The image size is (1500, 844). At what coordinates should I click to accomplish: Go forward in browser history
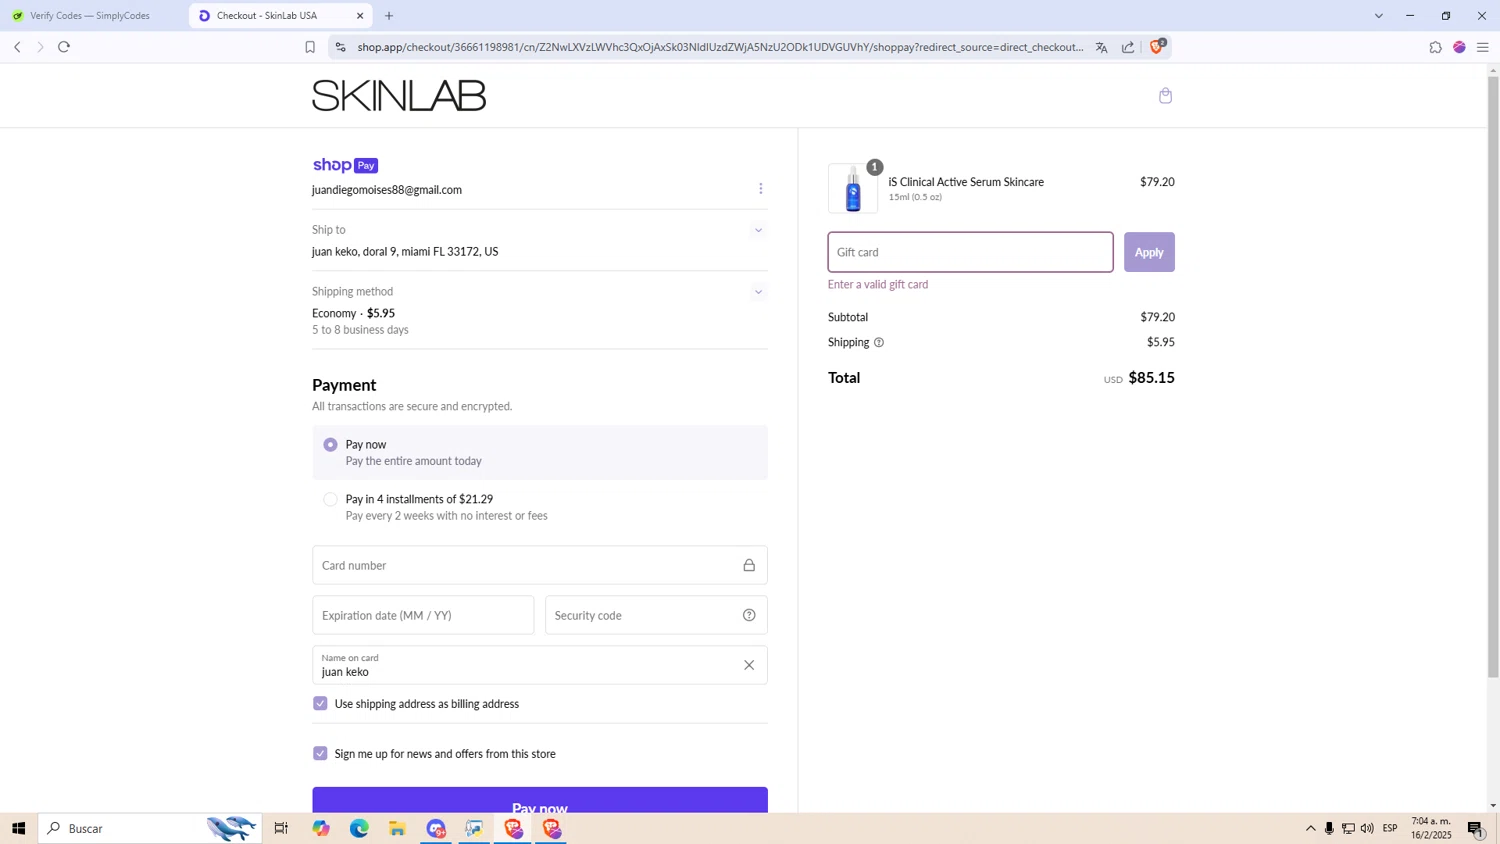[40, 47]
